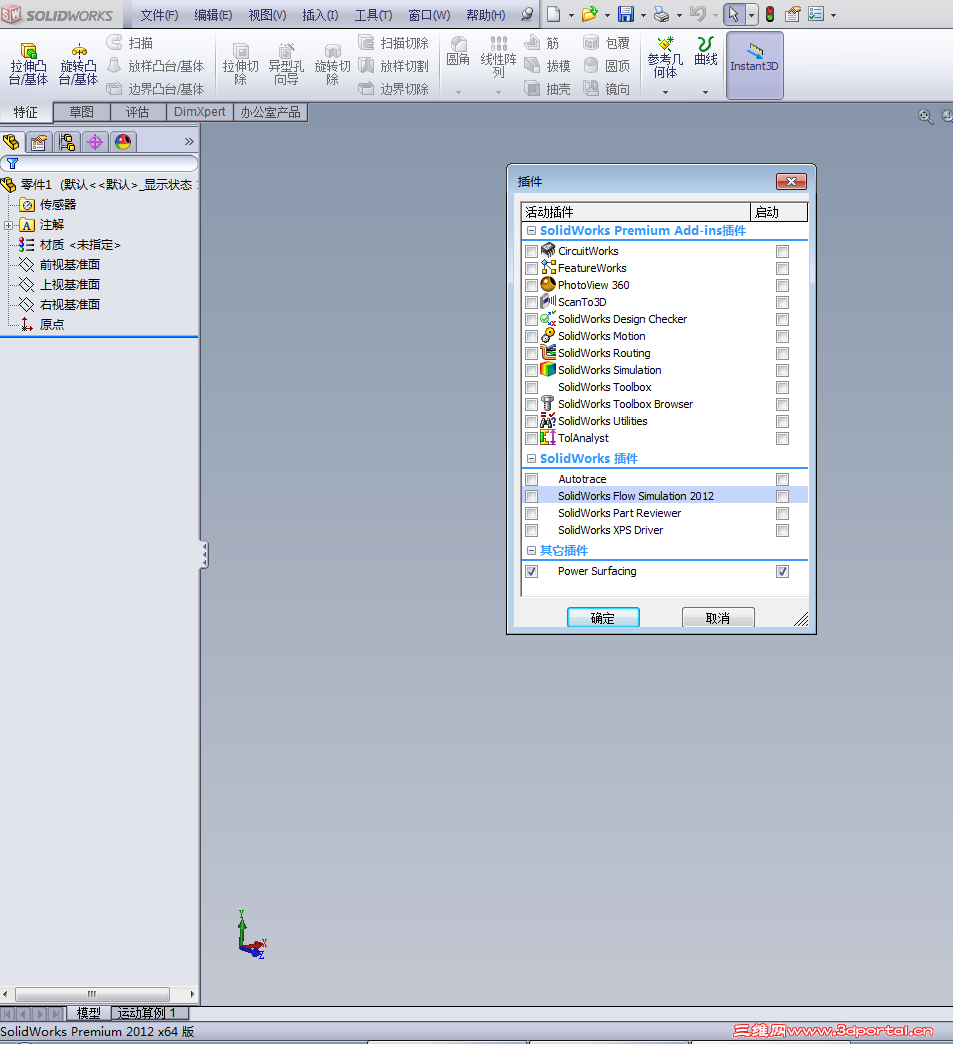The height and width of the screenshot is (1044, 953).
Task: Open the 工具(T) menu
Action: 373,15
